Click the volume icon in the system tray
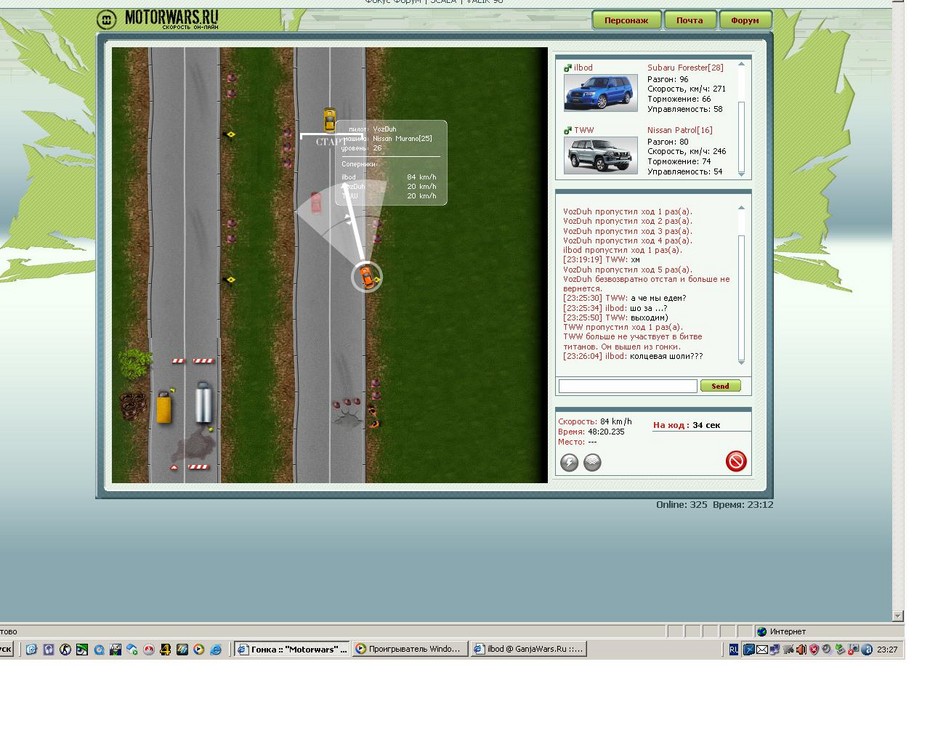The width and height of the screenshot is (930, 744). point(801,649)
